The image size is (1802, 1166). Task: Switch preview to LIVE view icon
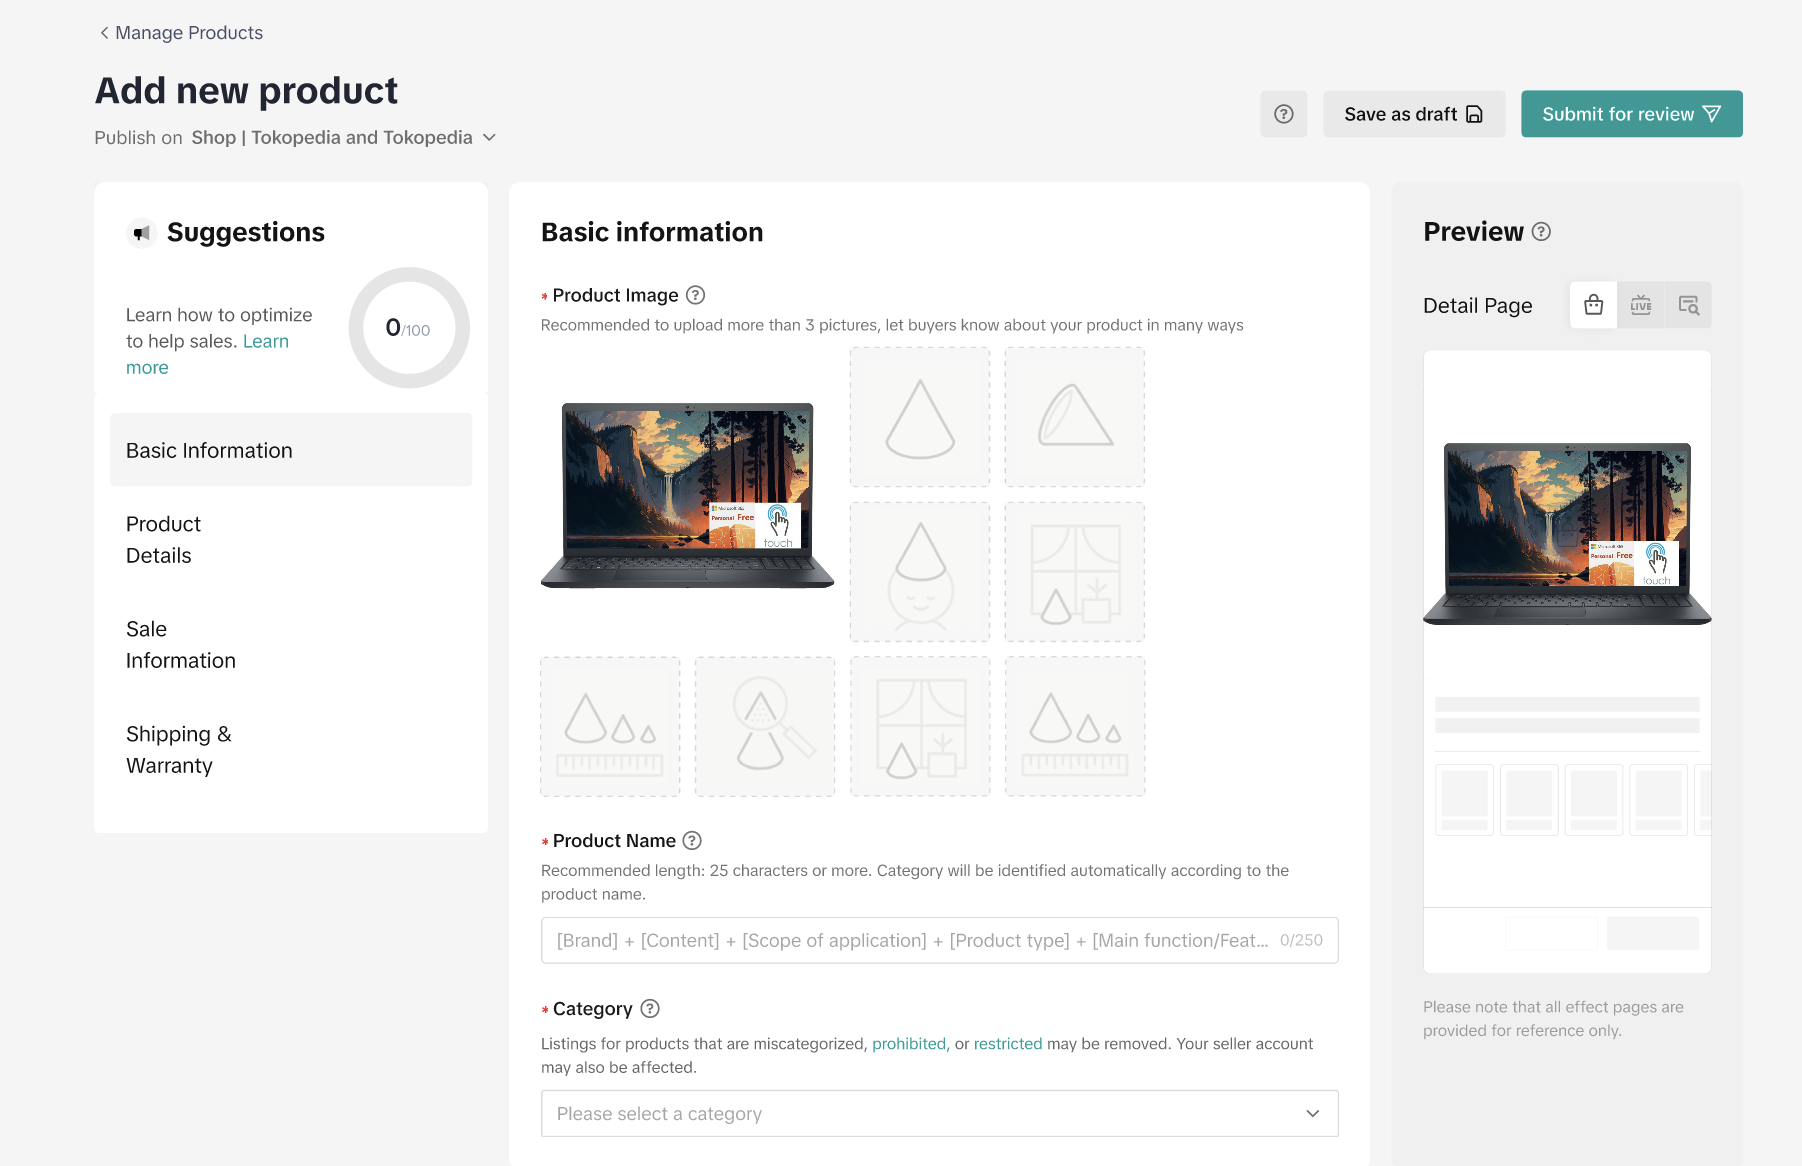click(x=1641, y=305)
